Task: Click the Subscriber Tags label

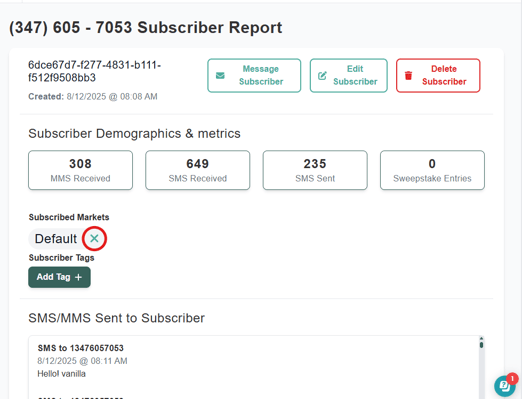Action: pyautogui.click(x=61, y=258)
